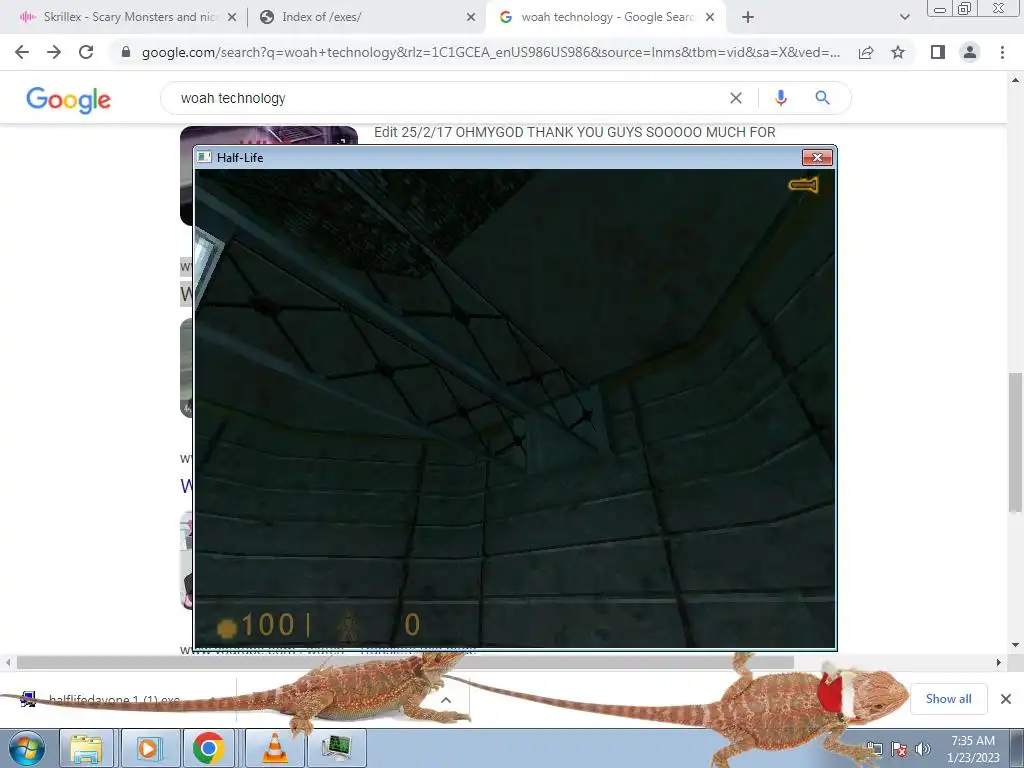Image resolution: width=1024 pixels, height=768 pixels.
Task: Close the Skrillex tab
Action: 232,18
